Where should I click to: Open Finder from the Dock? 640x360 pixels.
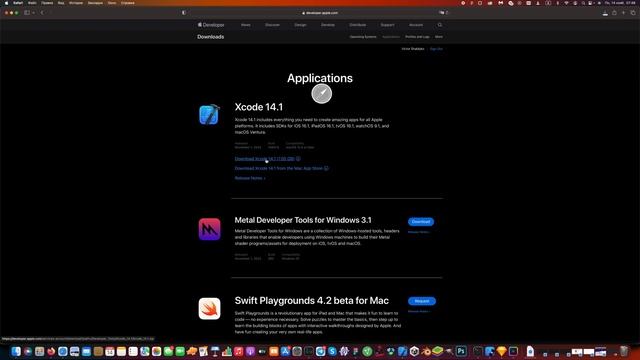(x=16, y=351)
